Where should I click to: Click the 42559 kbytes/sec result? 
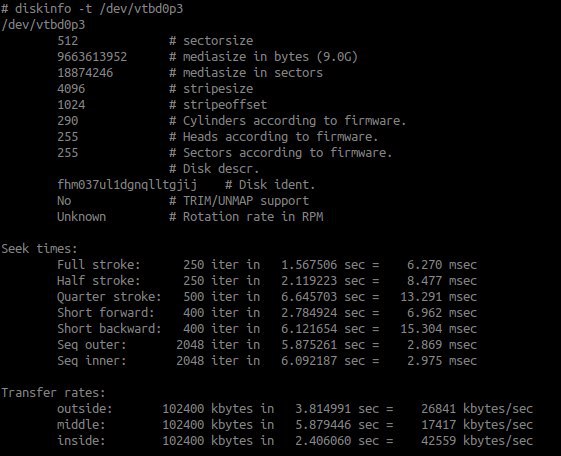click(x=477, y=441)
